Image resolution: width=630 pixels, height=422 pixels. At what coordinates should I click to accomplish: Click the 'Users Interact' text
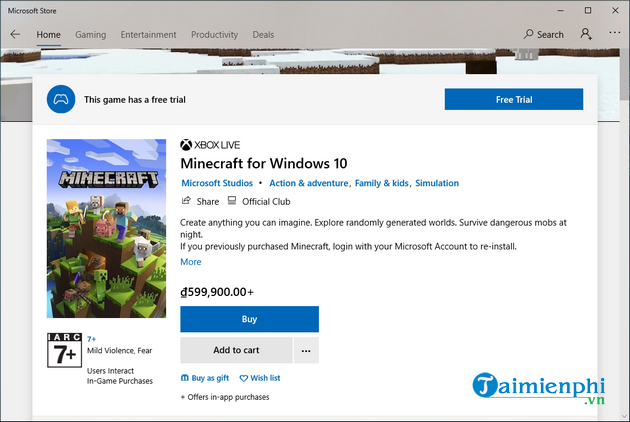[x=110, y=371]
